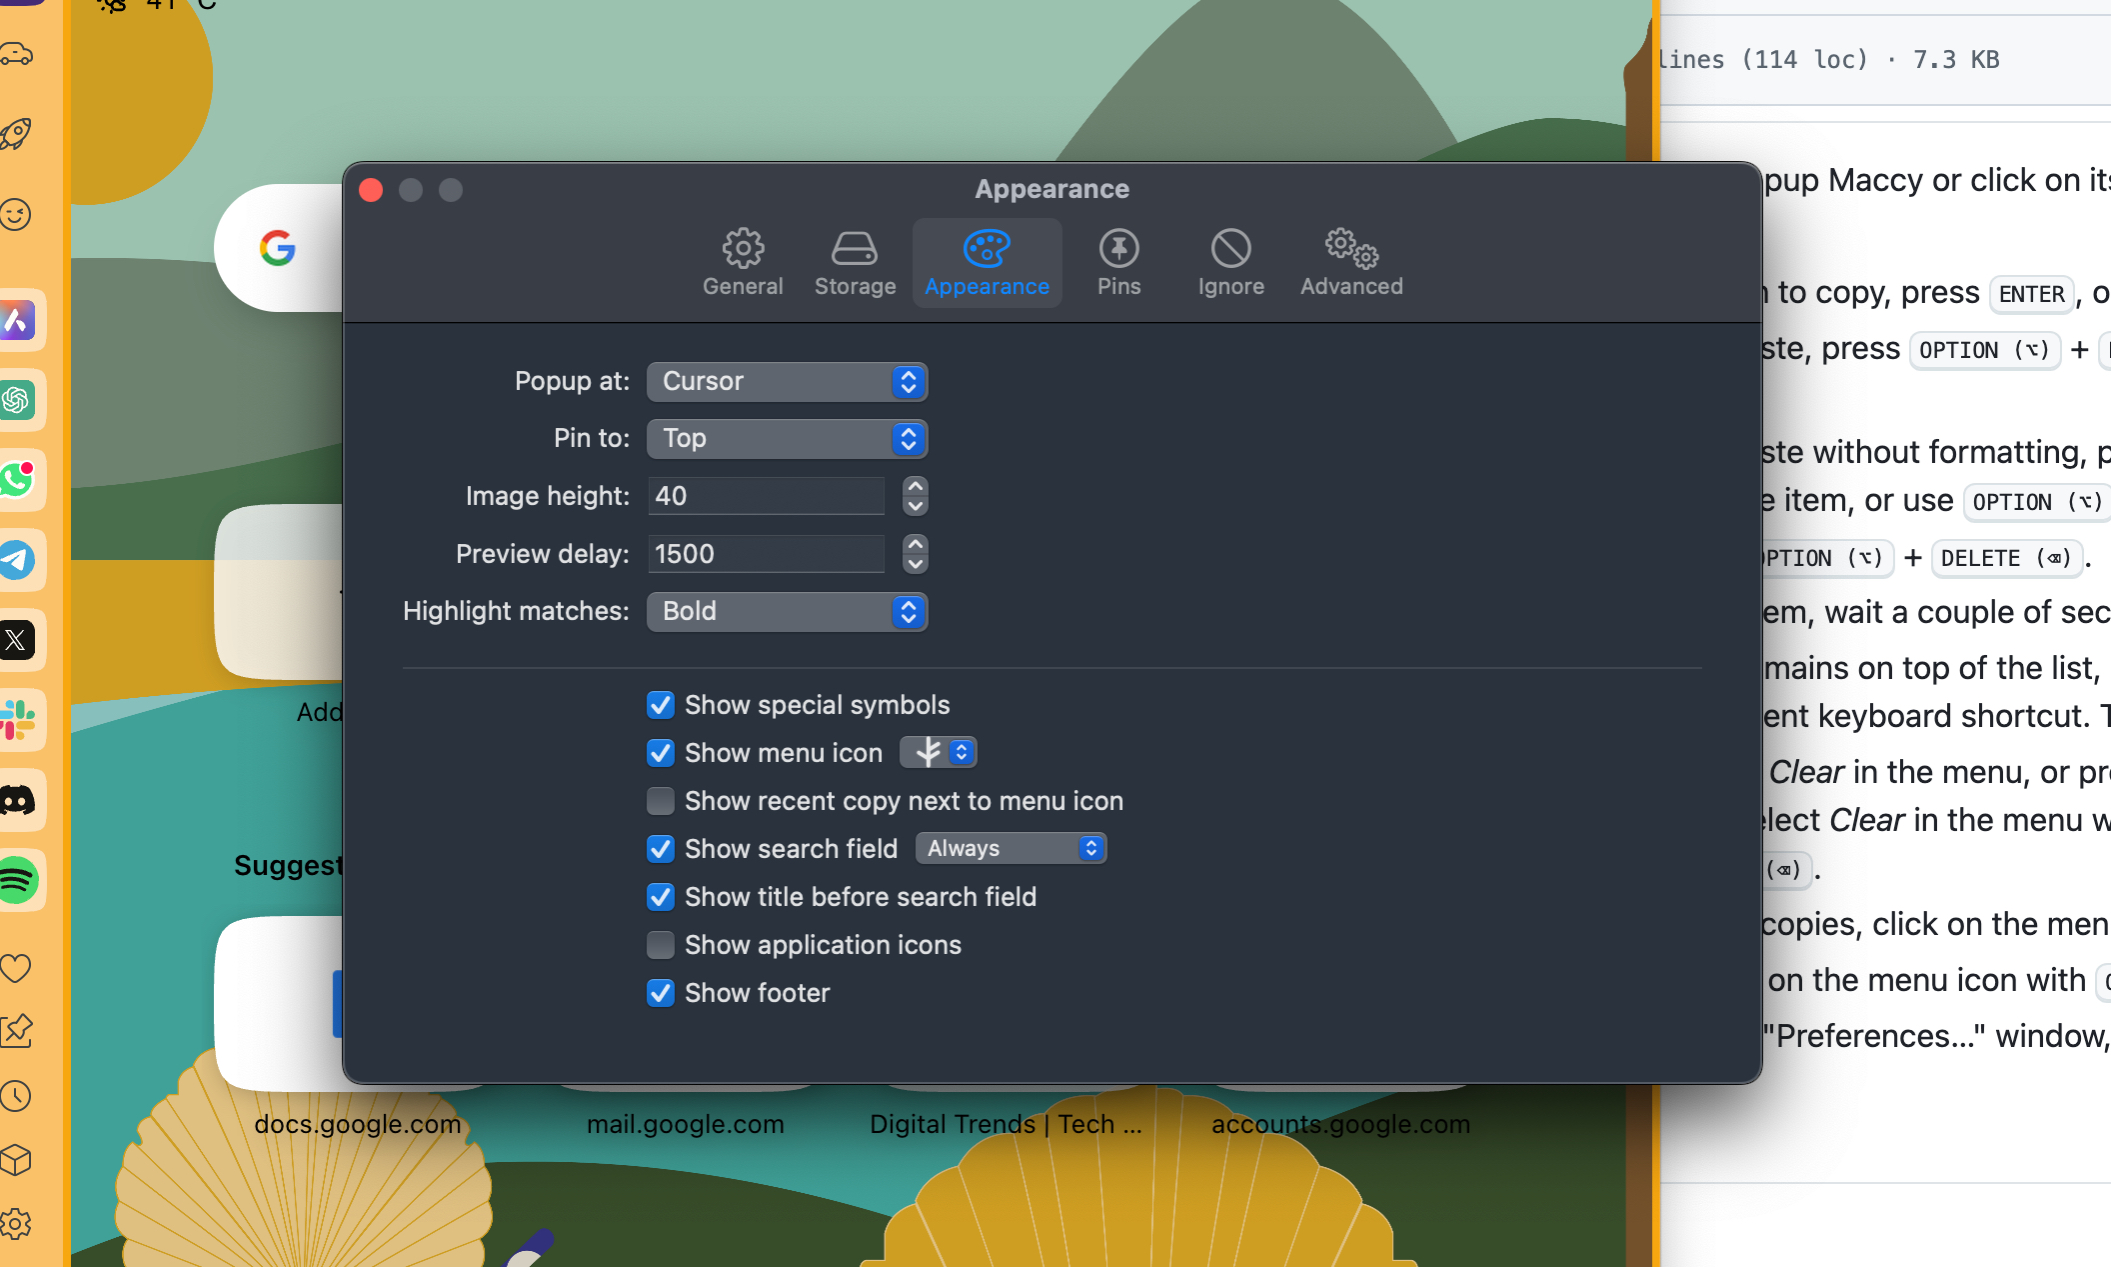This screenshot has width=2111, height=1267.
Task: Change the Highlight matches dropdown
Action: [x=787, y=611]
